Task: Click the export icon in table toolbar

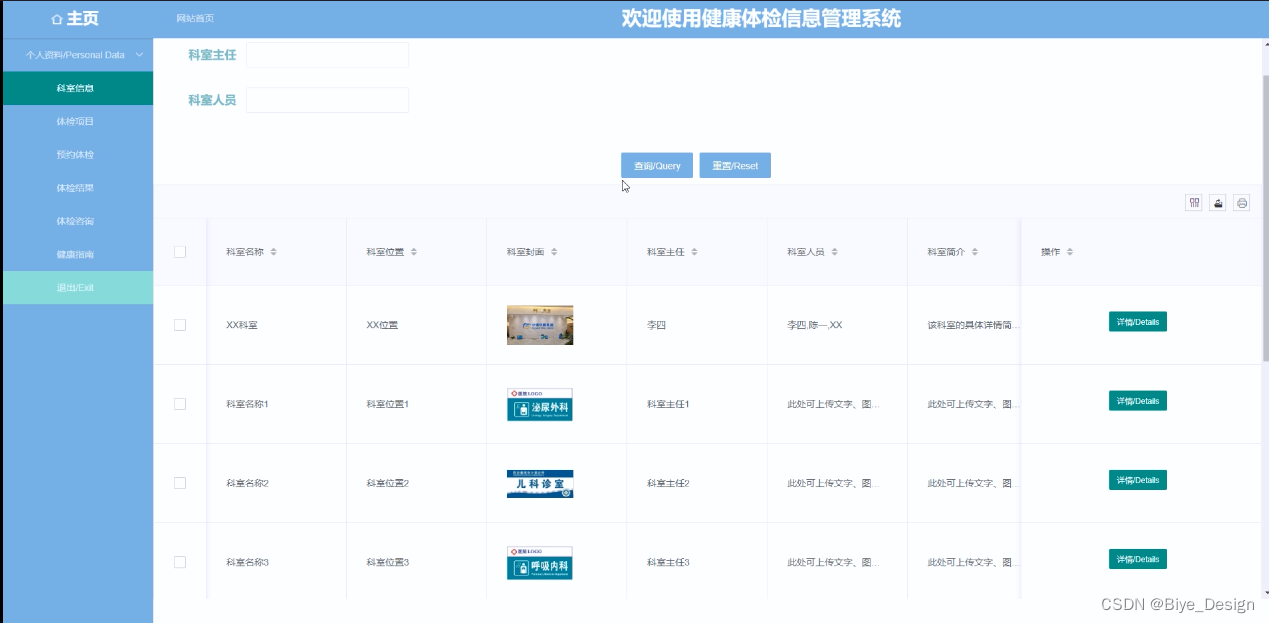Action: tap(1218, 203)
